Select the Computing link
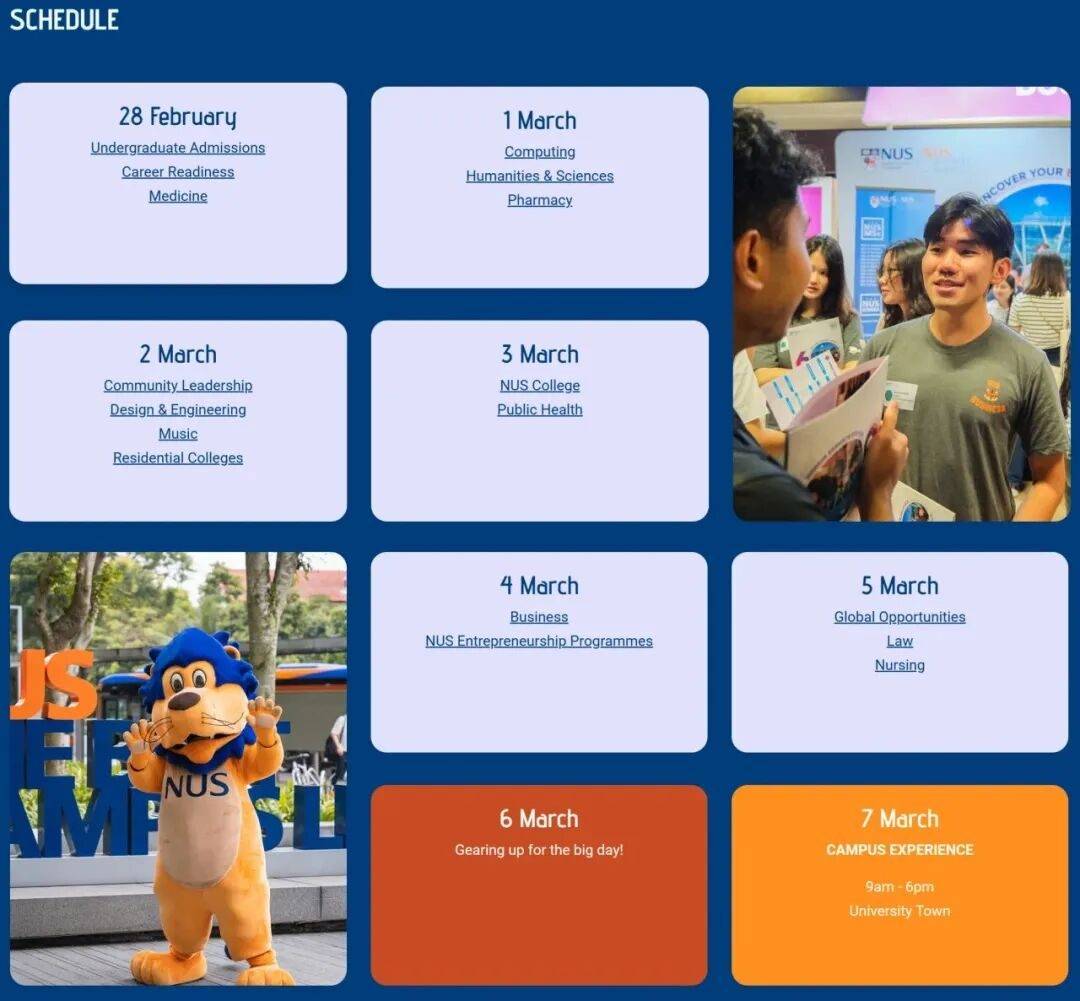 click(540, 152)
